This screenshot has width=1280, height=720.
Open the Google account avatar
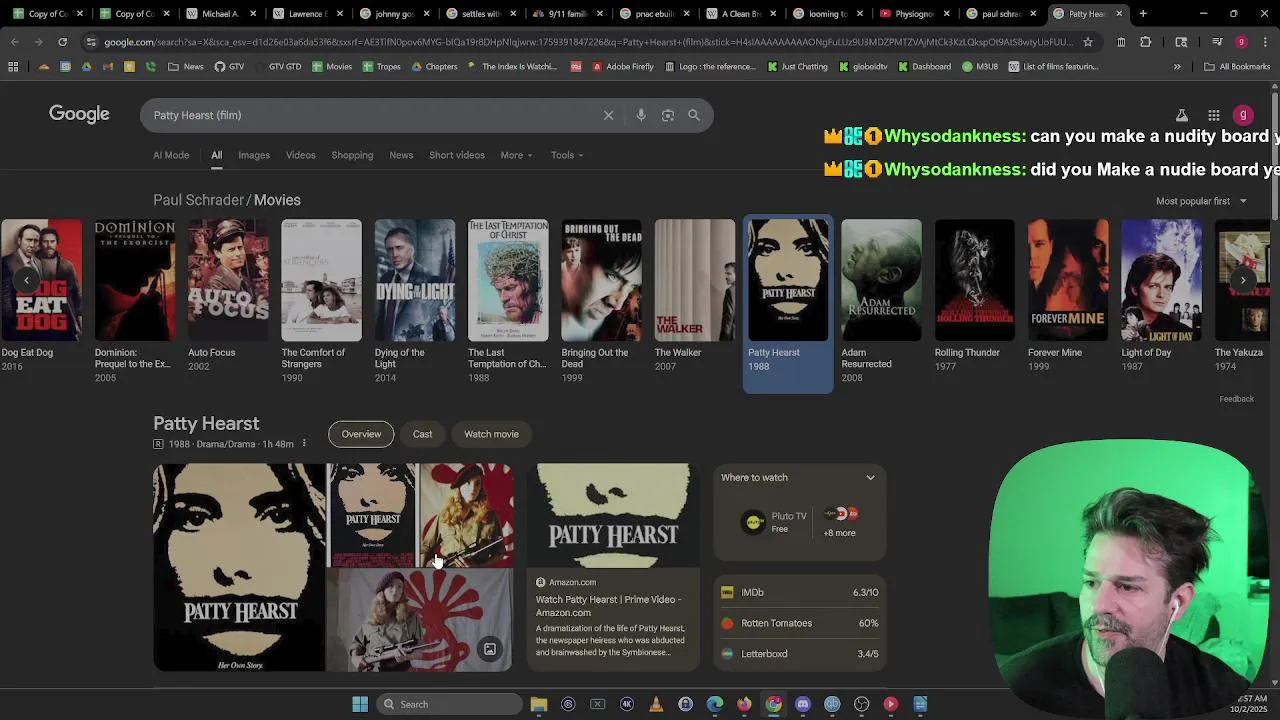tap(1243, 115)
